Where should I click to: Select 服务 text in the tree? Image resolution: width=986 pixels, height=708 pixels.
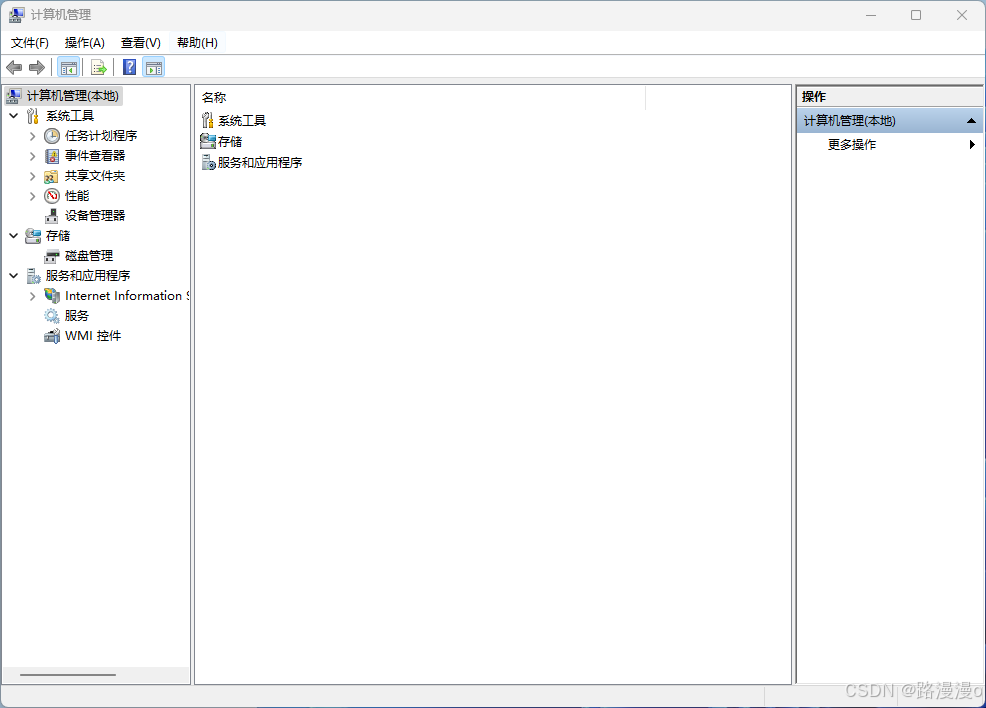click(77, 316)
